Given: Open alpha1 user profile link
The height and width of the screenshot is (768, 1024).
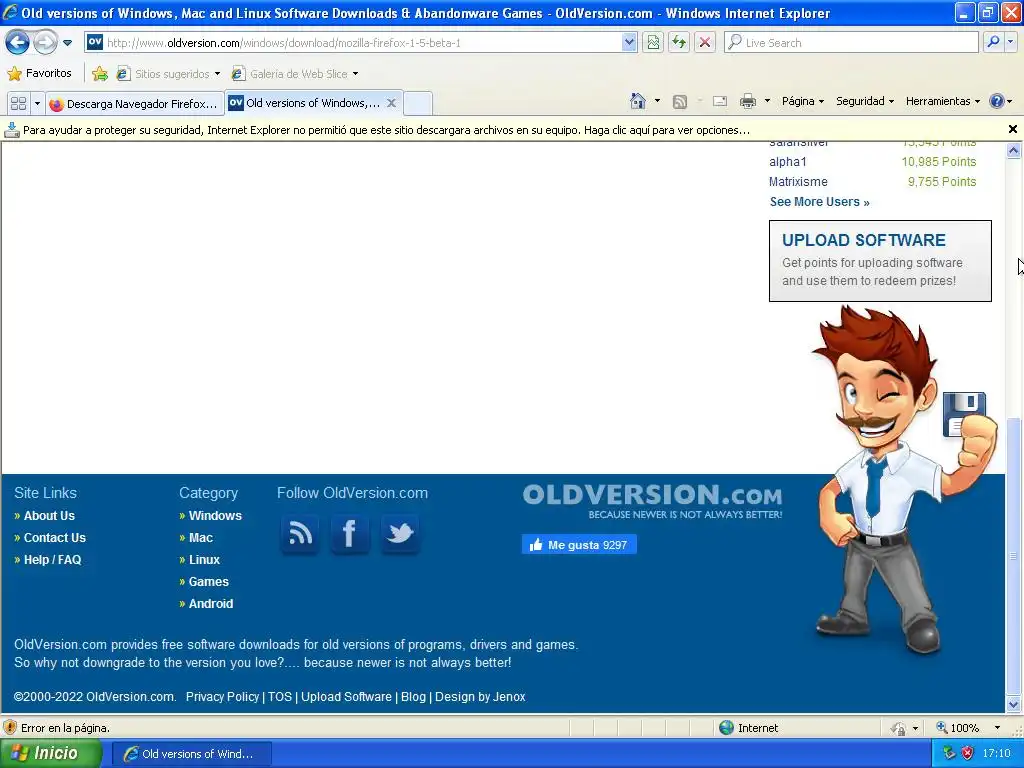Looking at the screenshot, I should (788, 162).
